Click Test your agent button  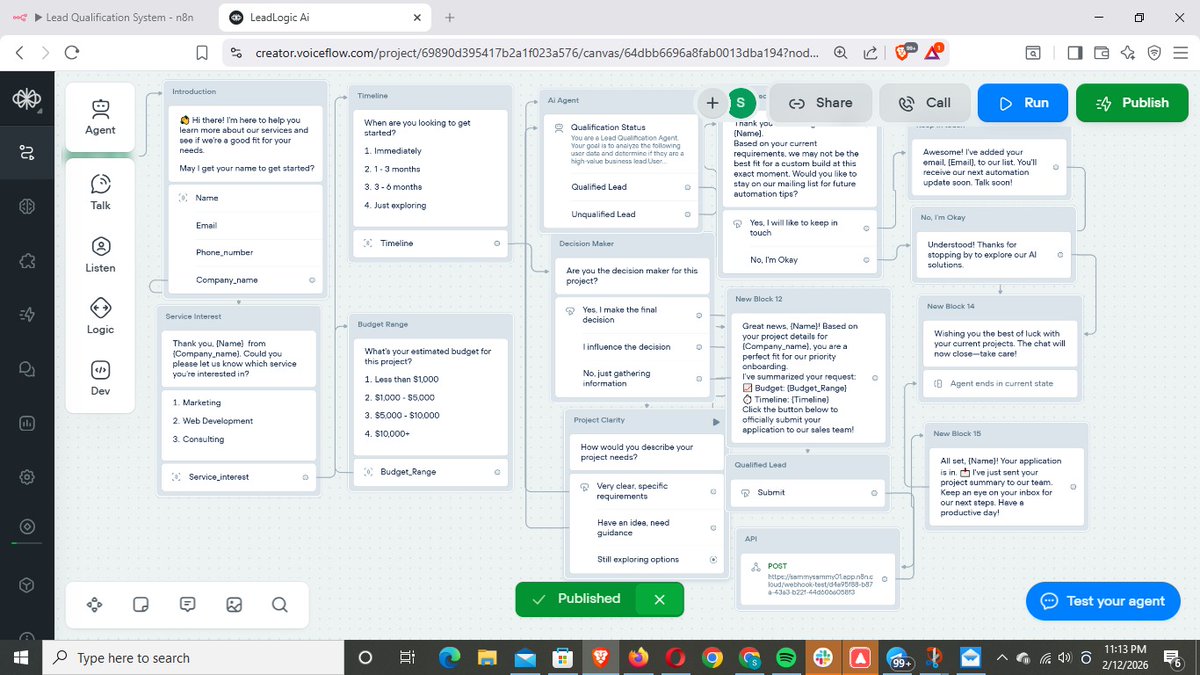coord(1103,601)
